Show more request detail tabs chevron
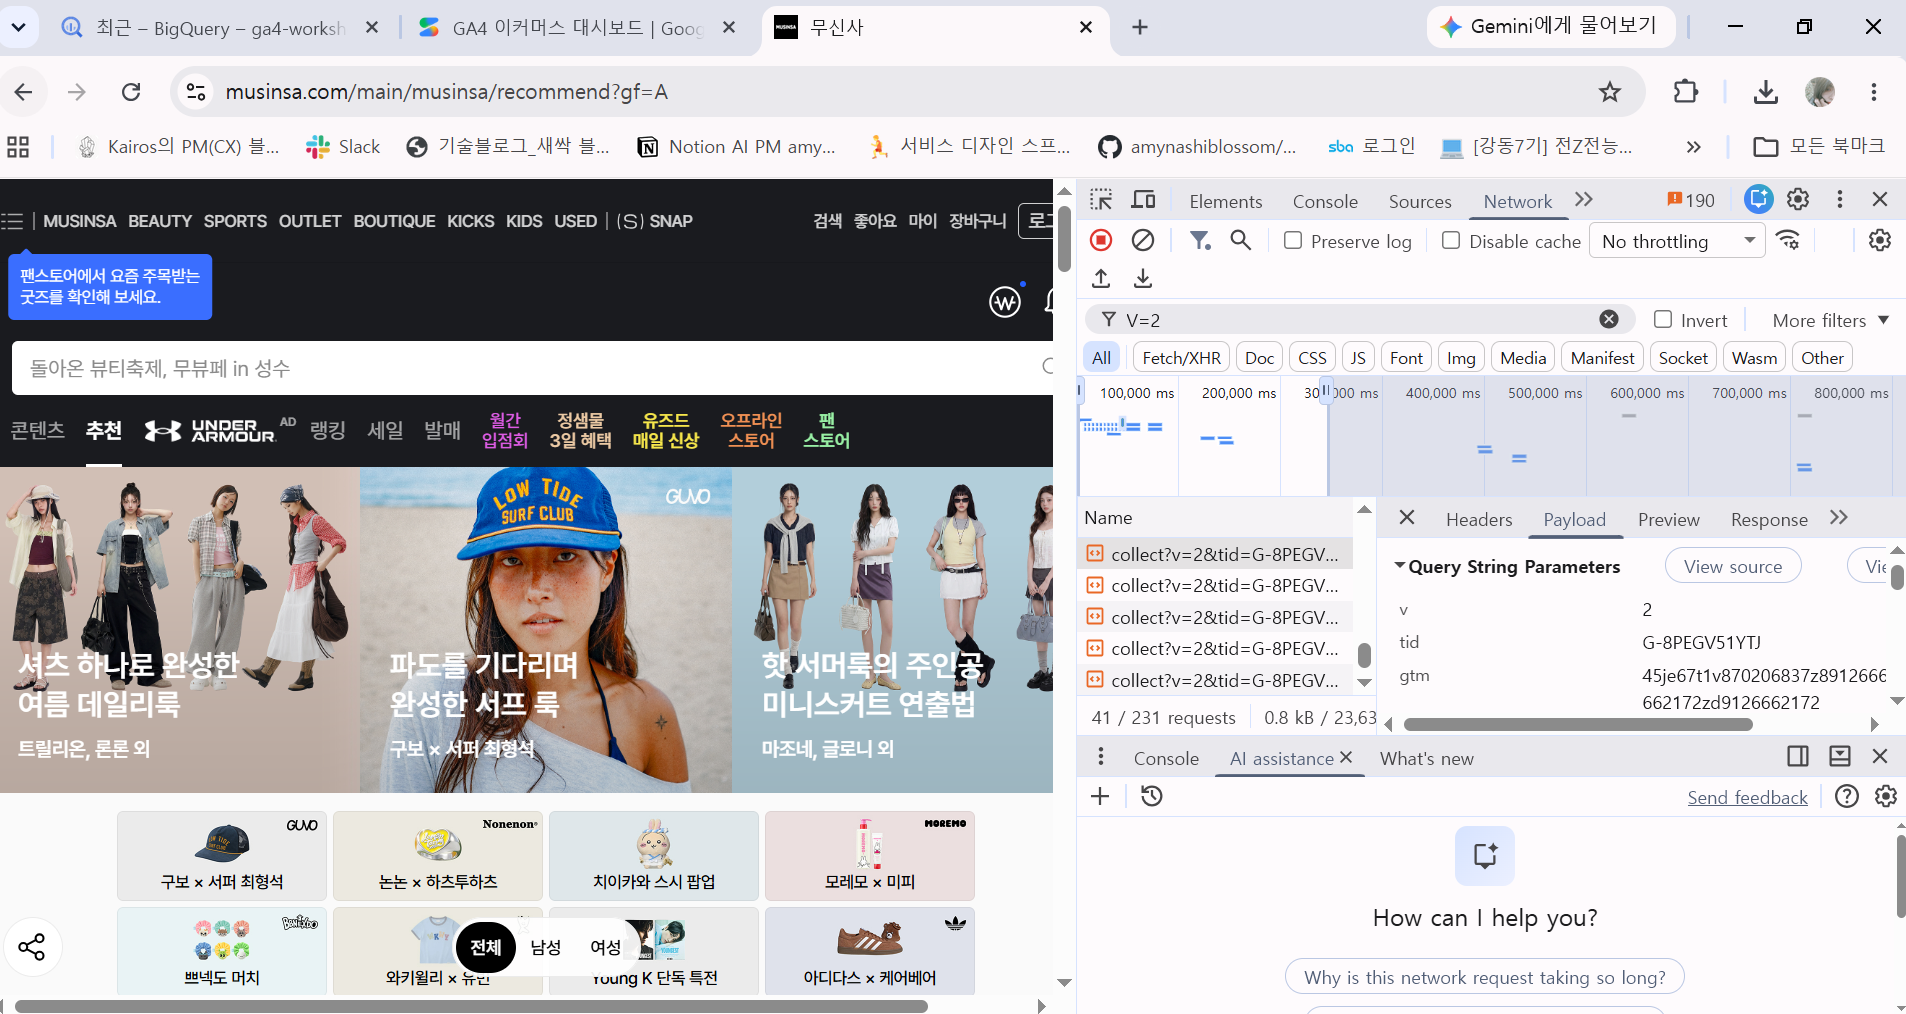Viewport: 1906px width, 1014px height. (x=1838, y=517)
